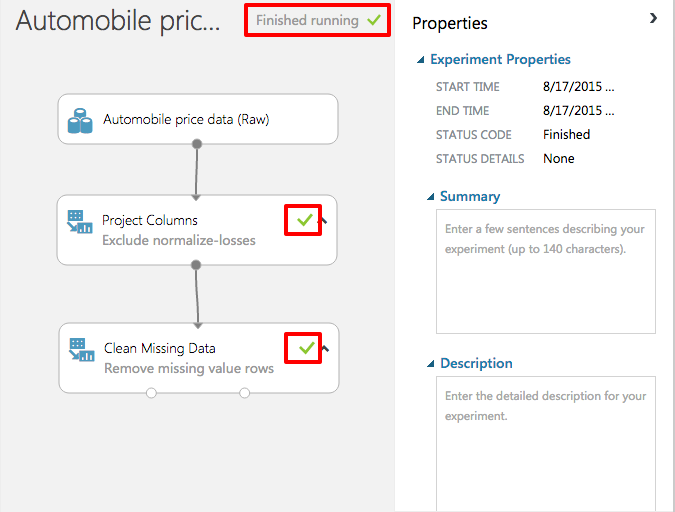Click into the Summary text box
675x512 pixels.
click(x=545, y=271)
